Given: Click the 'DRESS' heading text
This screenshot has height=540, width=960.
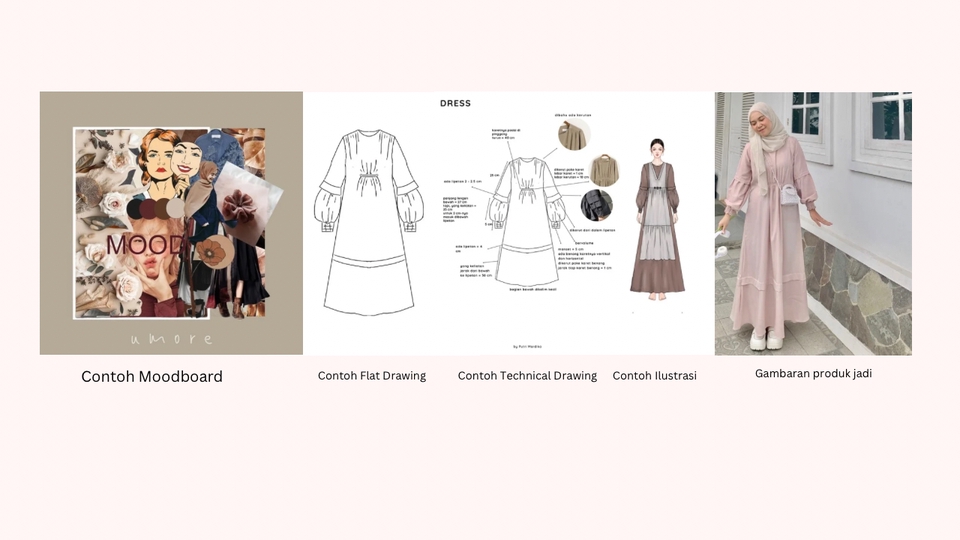Looking at the screenshot, I should (455, 103).
